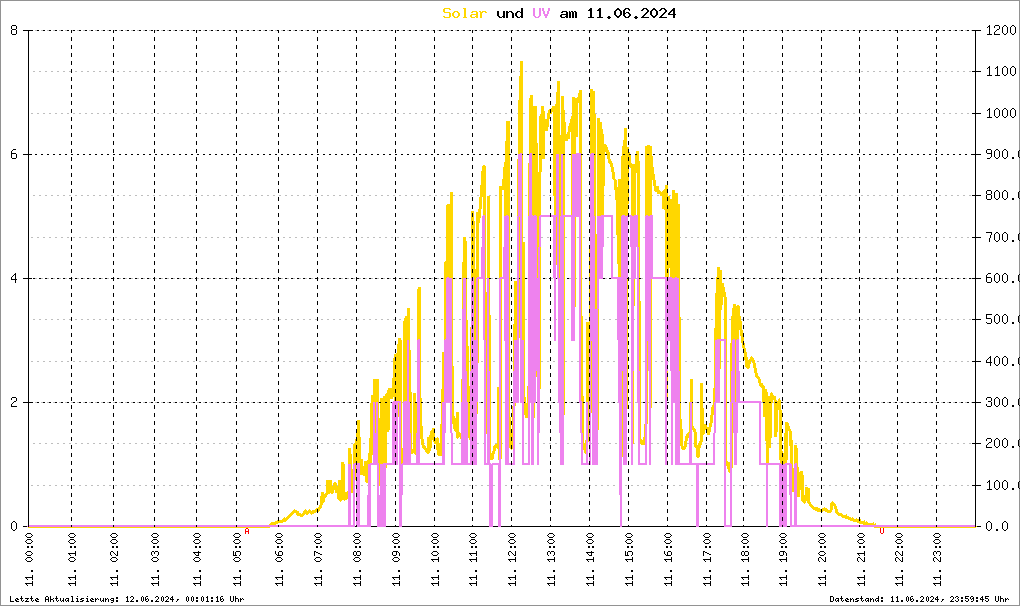Click time label '11. 00:00'

tap(29, 559)
